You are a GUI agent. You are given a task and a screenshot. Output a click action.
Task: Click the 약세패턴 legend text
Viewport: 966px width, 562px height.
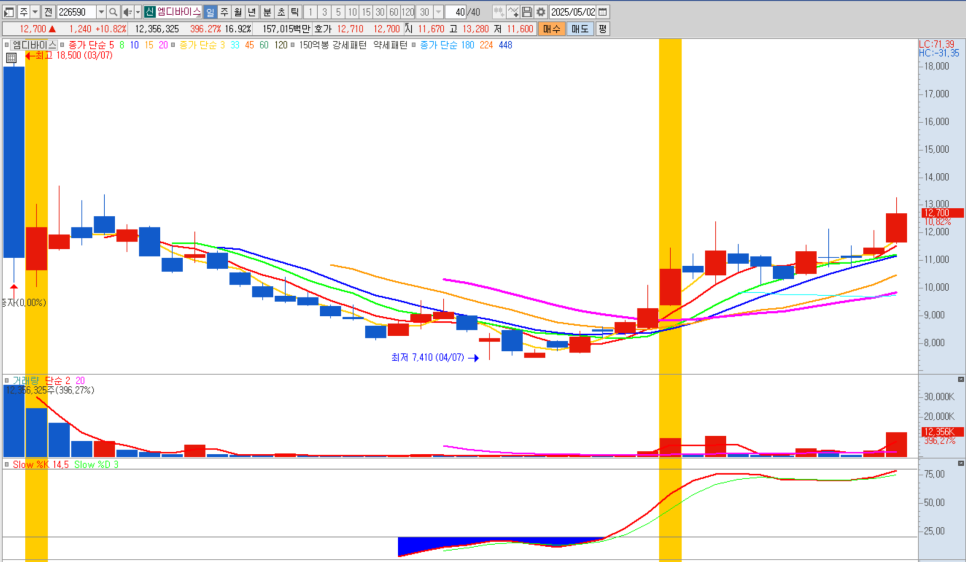(x=391, y=45)
